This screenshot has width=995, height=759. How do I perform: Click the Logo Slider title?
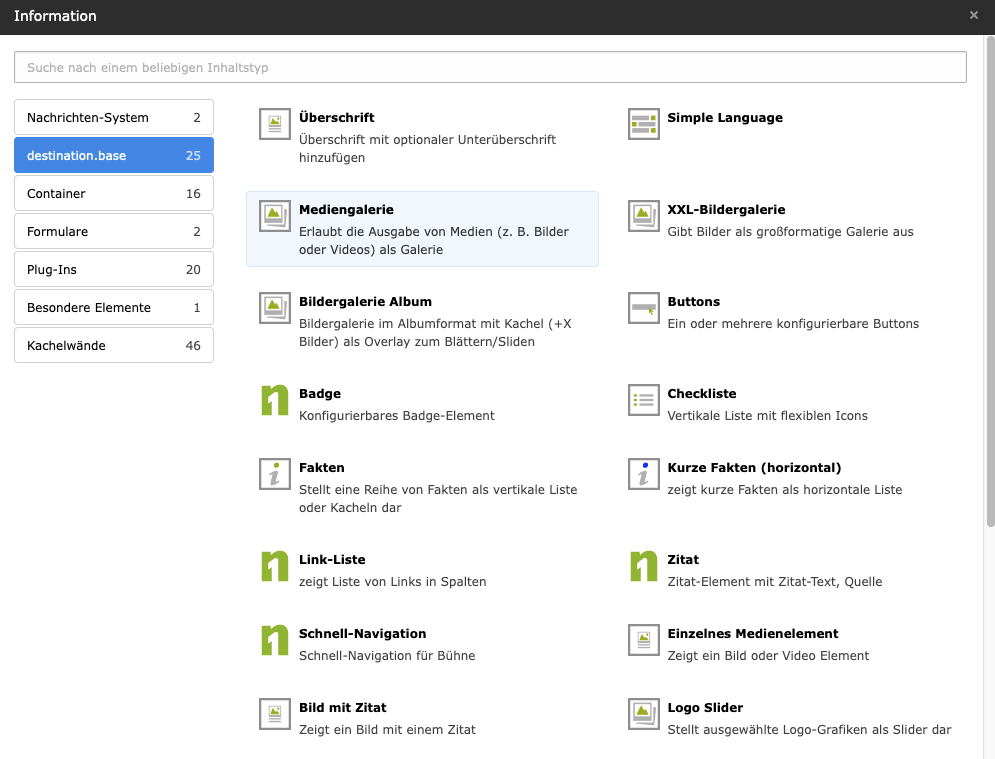point(705,708)
